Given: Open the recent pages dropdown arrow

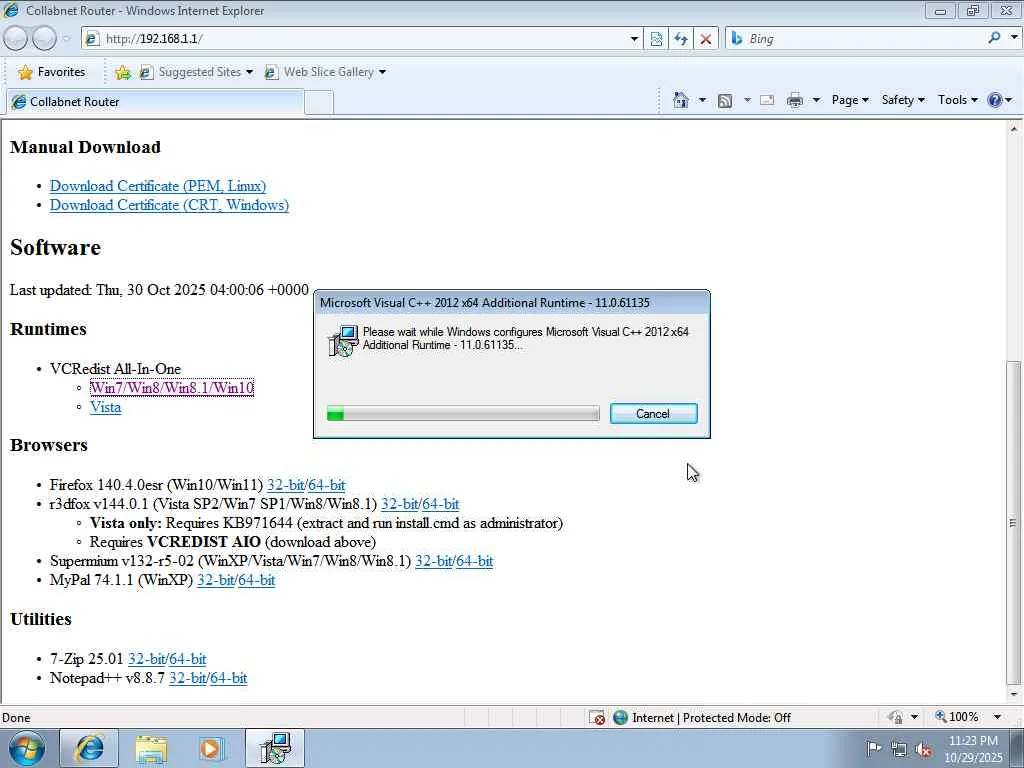Looking at the screenshot, I should pyautogui.click(x=66, y=39).
